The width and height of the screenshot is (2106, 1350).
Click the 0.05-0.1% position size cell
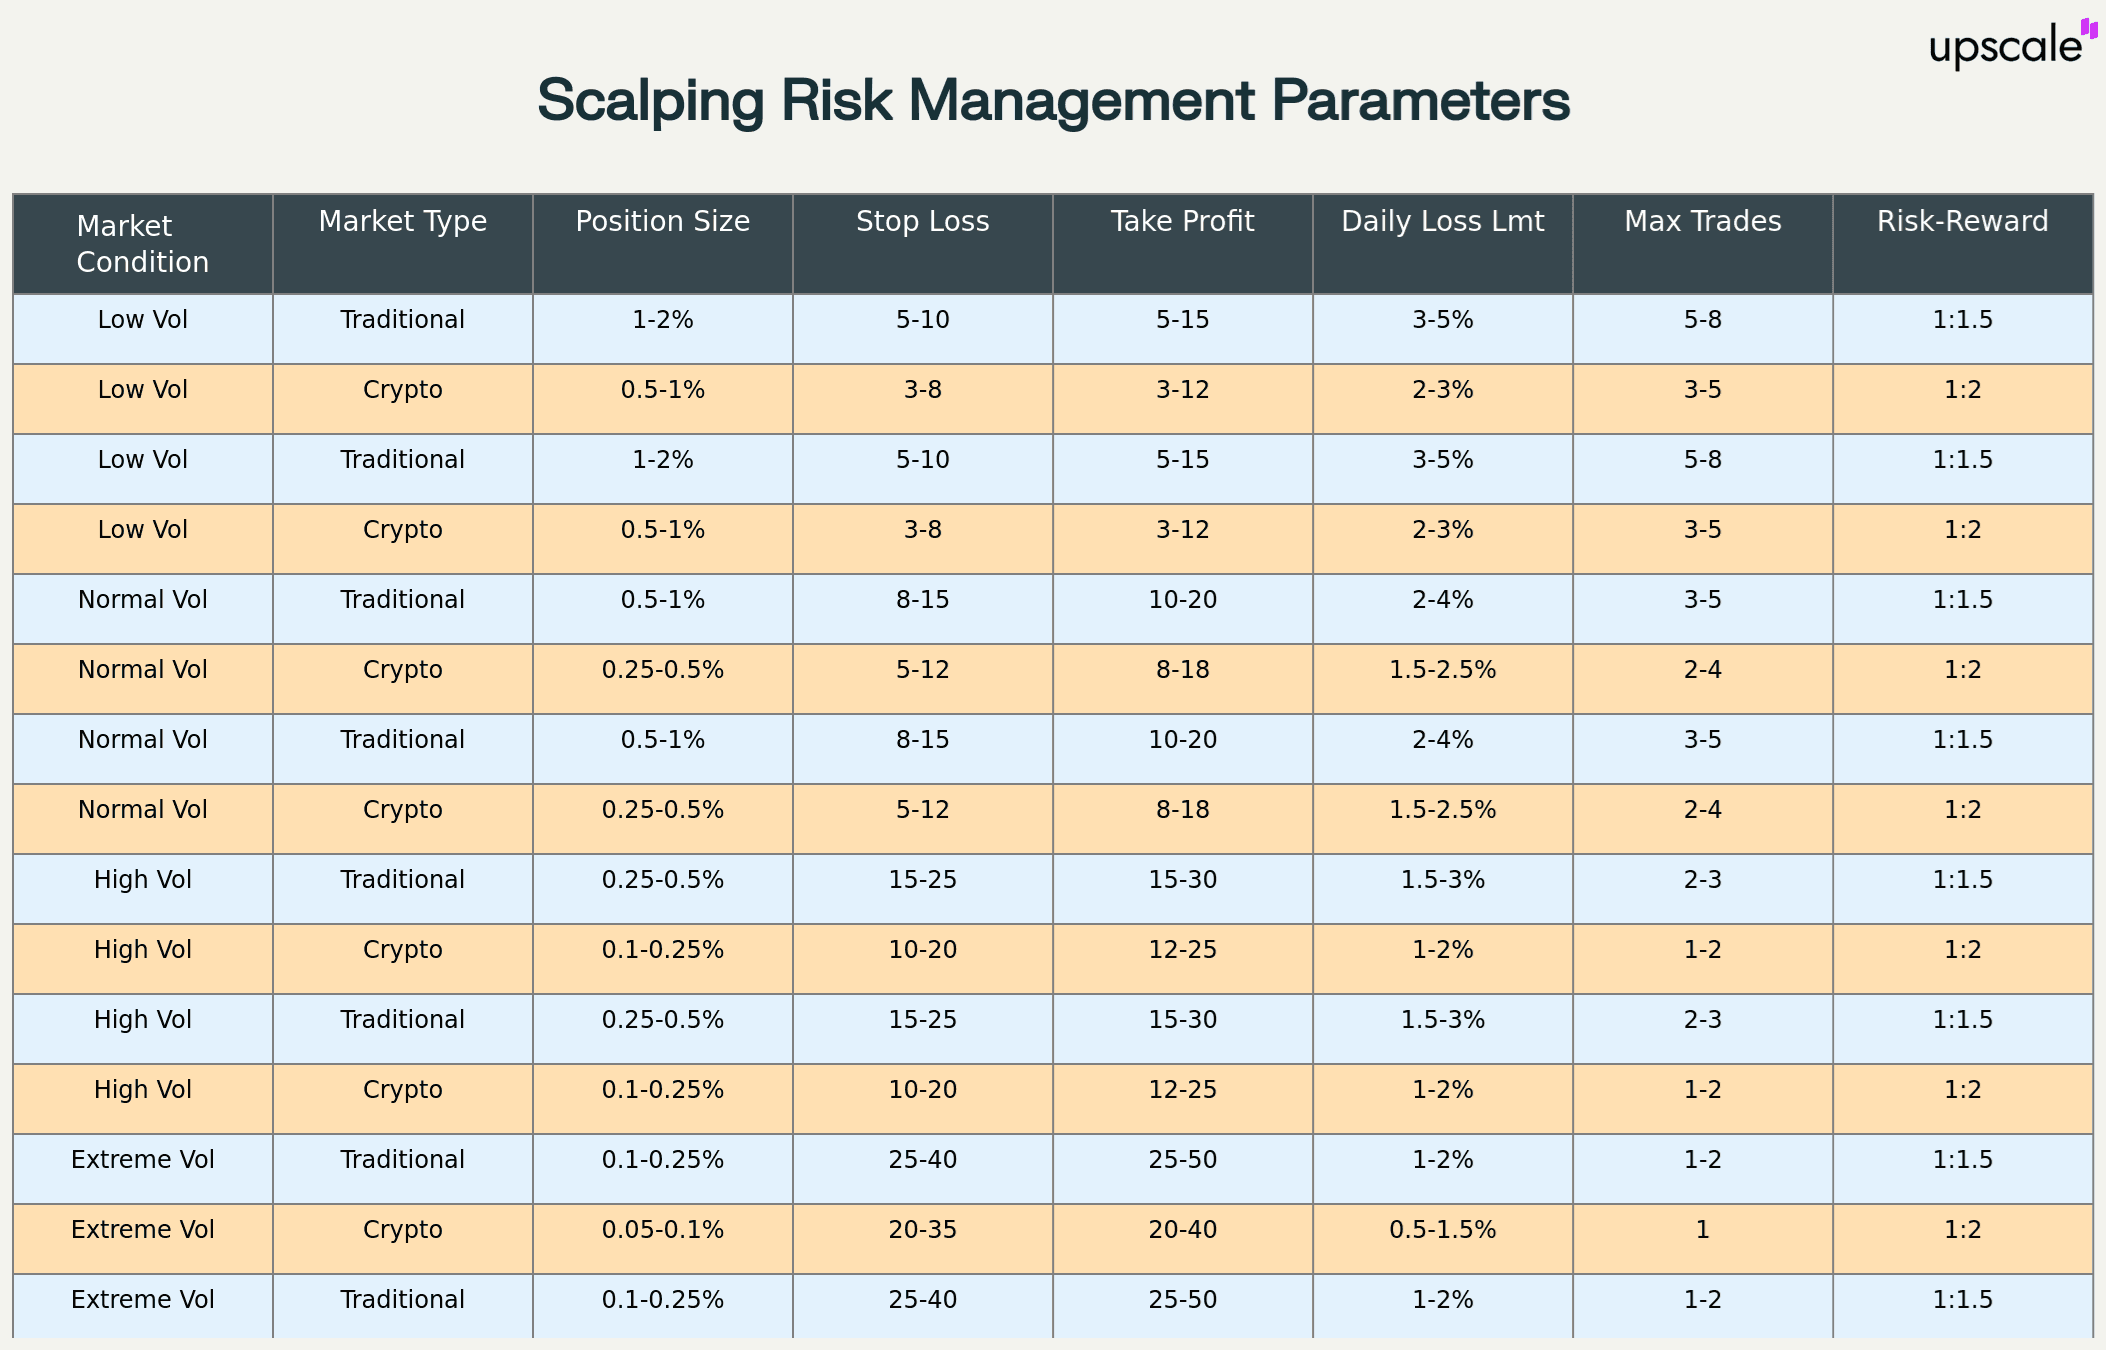[x=663, y=1230]
